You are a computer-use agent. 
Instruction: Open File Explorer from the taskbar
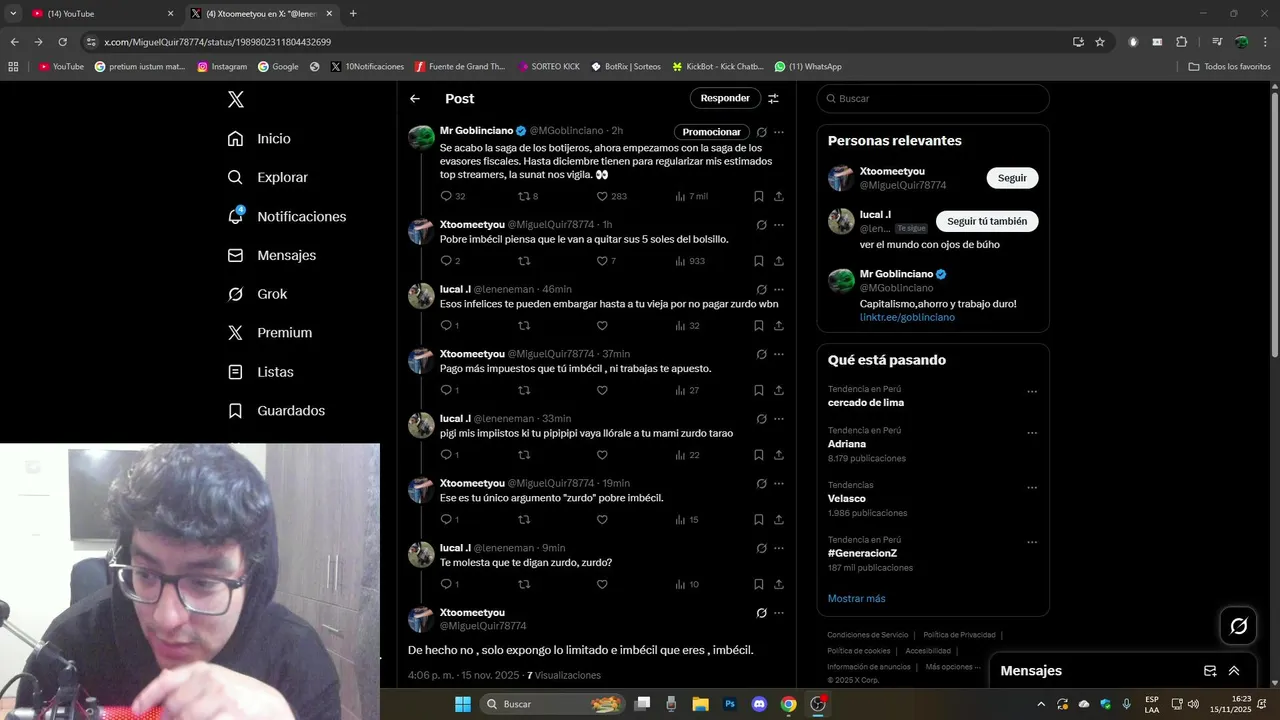tap(700, 704)
